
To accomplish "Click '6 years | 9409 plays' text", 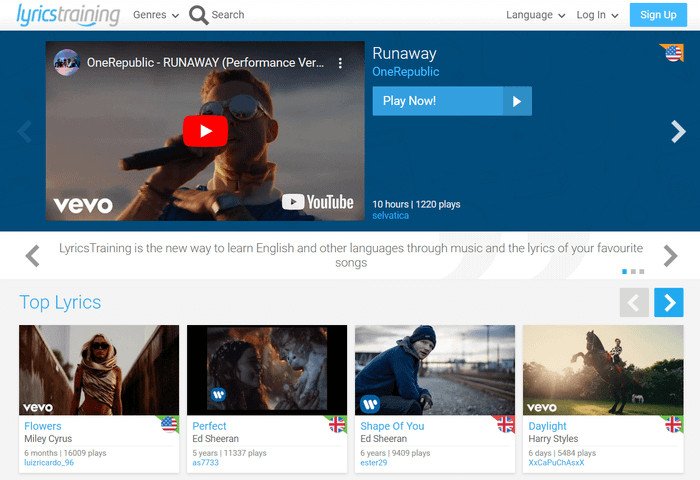I will coord(395,453).
